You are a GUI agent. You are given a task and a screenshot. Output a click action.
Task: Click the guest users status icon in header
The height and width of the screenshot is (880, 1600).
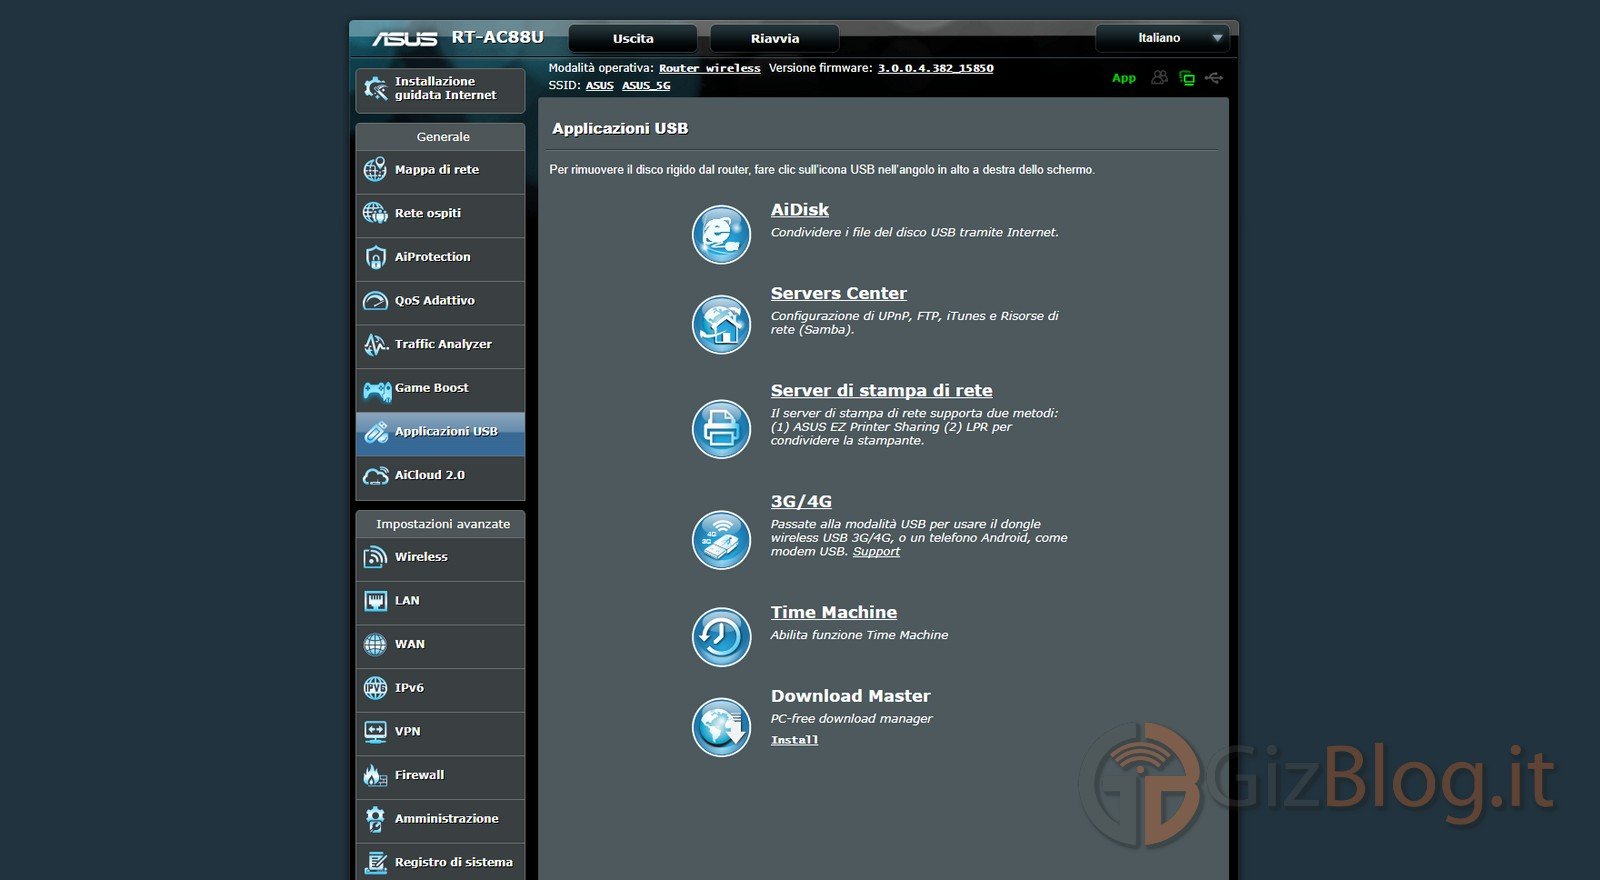click(1159, 77)
